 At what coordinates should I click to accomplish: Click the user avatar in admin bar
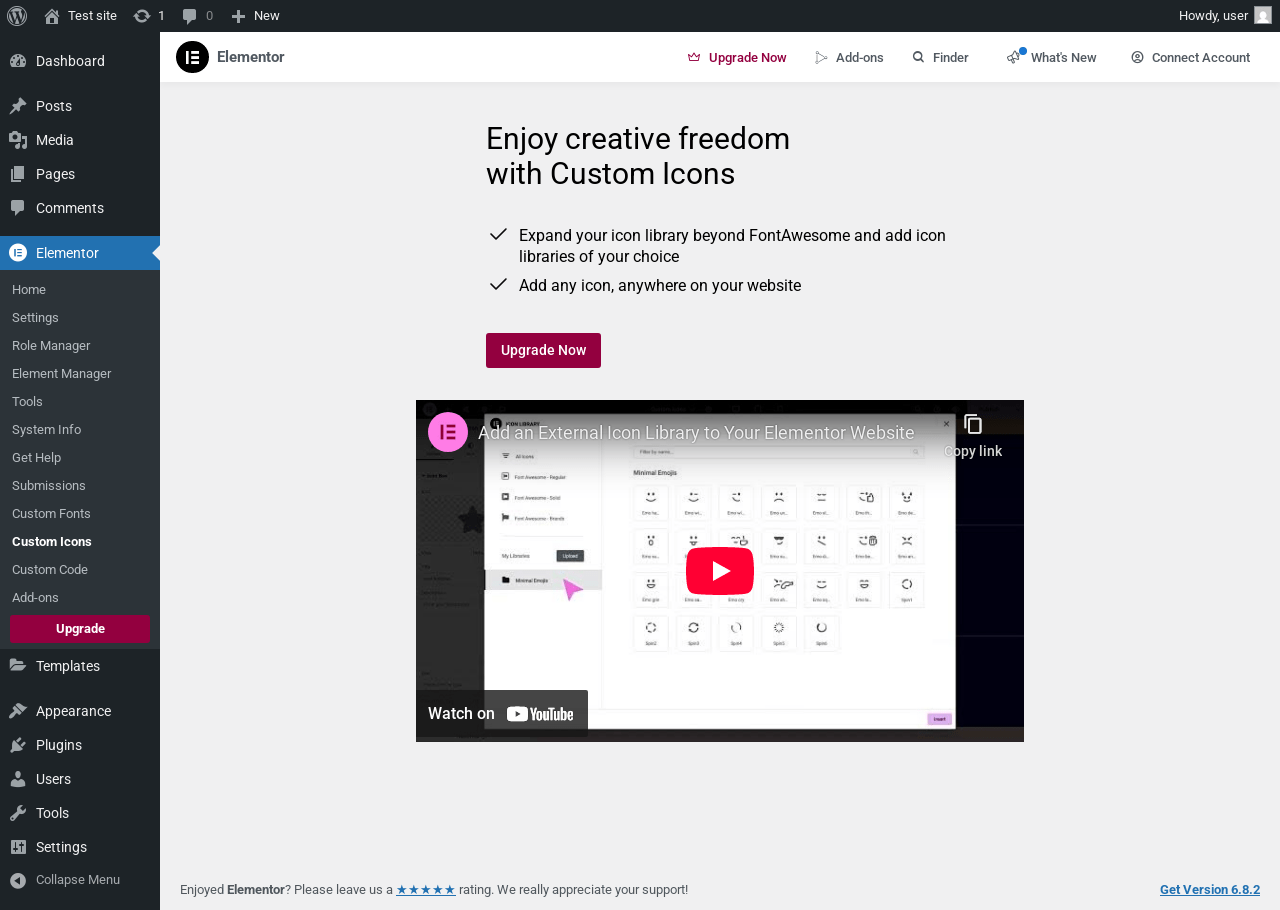[x=1263, y=16]
